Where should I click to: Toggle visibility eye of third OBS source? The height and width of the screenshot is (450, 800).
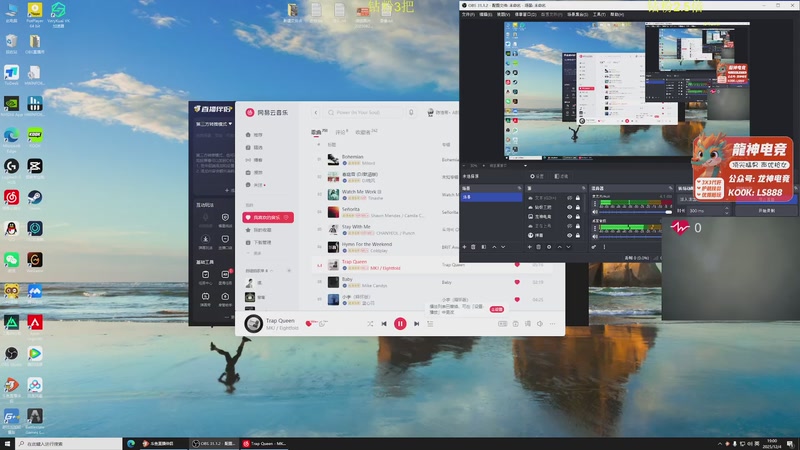pyautogui.click(x=569, y=216)
